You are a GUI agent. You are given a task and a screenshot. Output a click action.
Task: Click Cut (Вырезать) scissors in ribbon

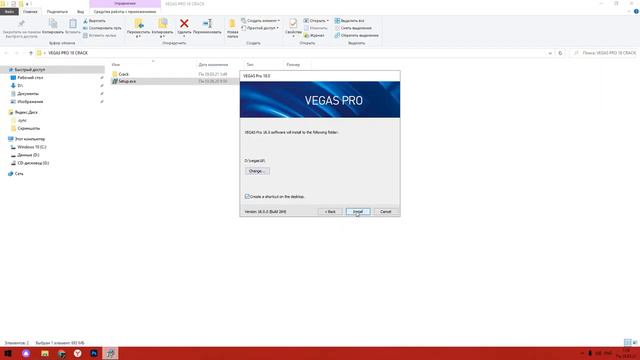pyautogui.click(x=94, y=20)
